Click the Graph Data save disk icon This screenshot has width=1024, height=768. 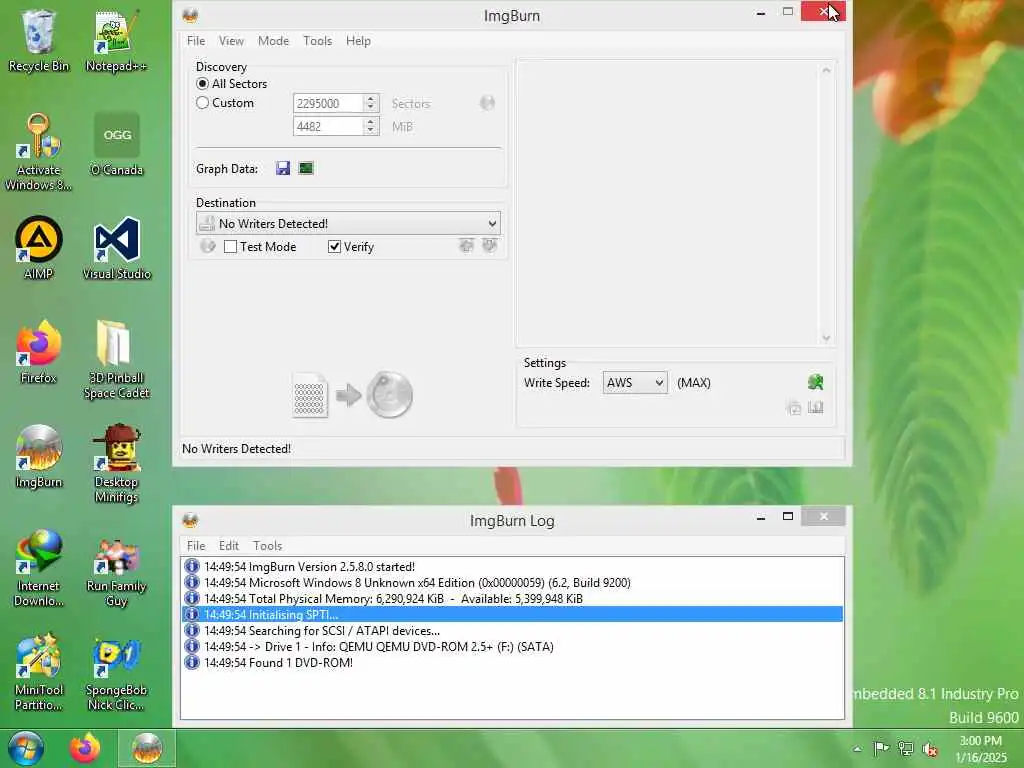point(283,168)
